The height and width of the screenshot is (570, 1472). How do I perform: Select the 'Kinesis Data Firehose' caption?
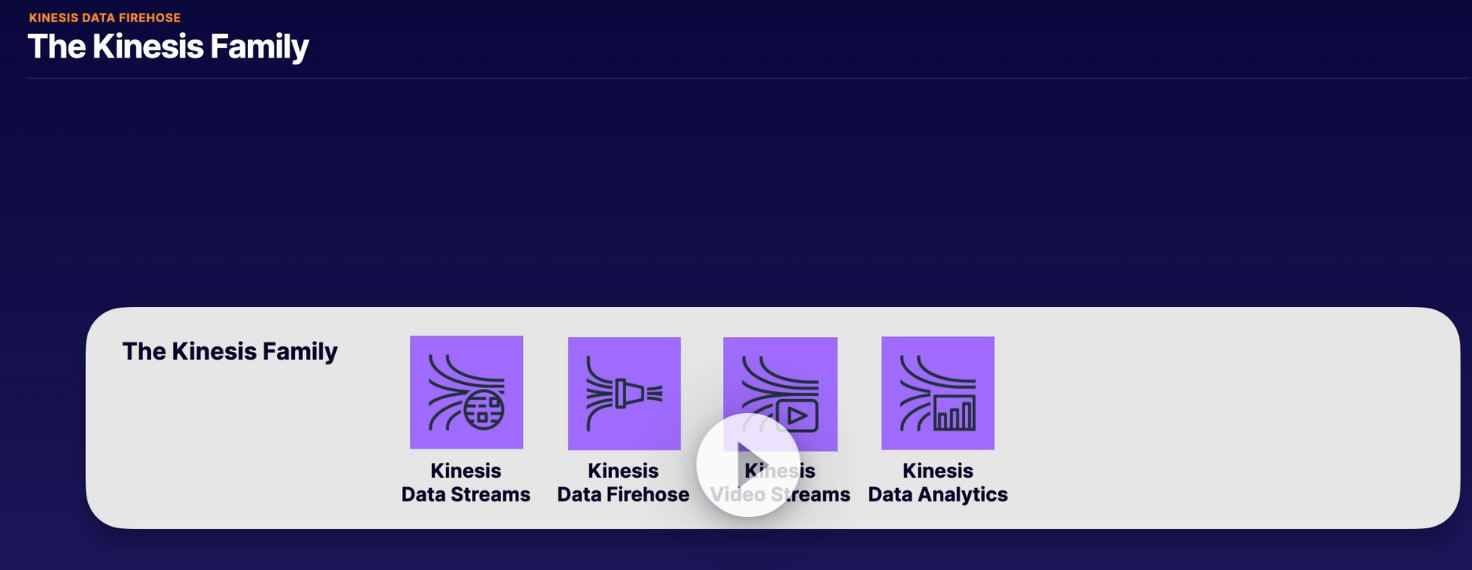[623, 482]
